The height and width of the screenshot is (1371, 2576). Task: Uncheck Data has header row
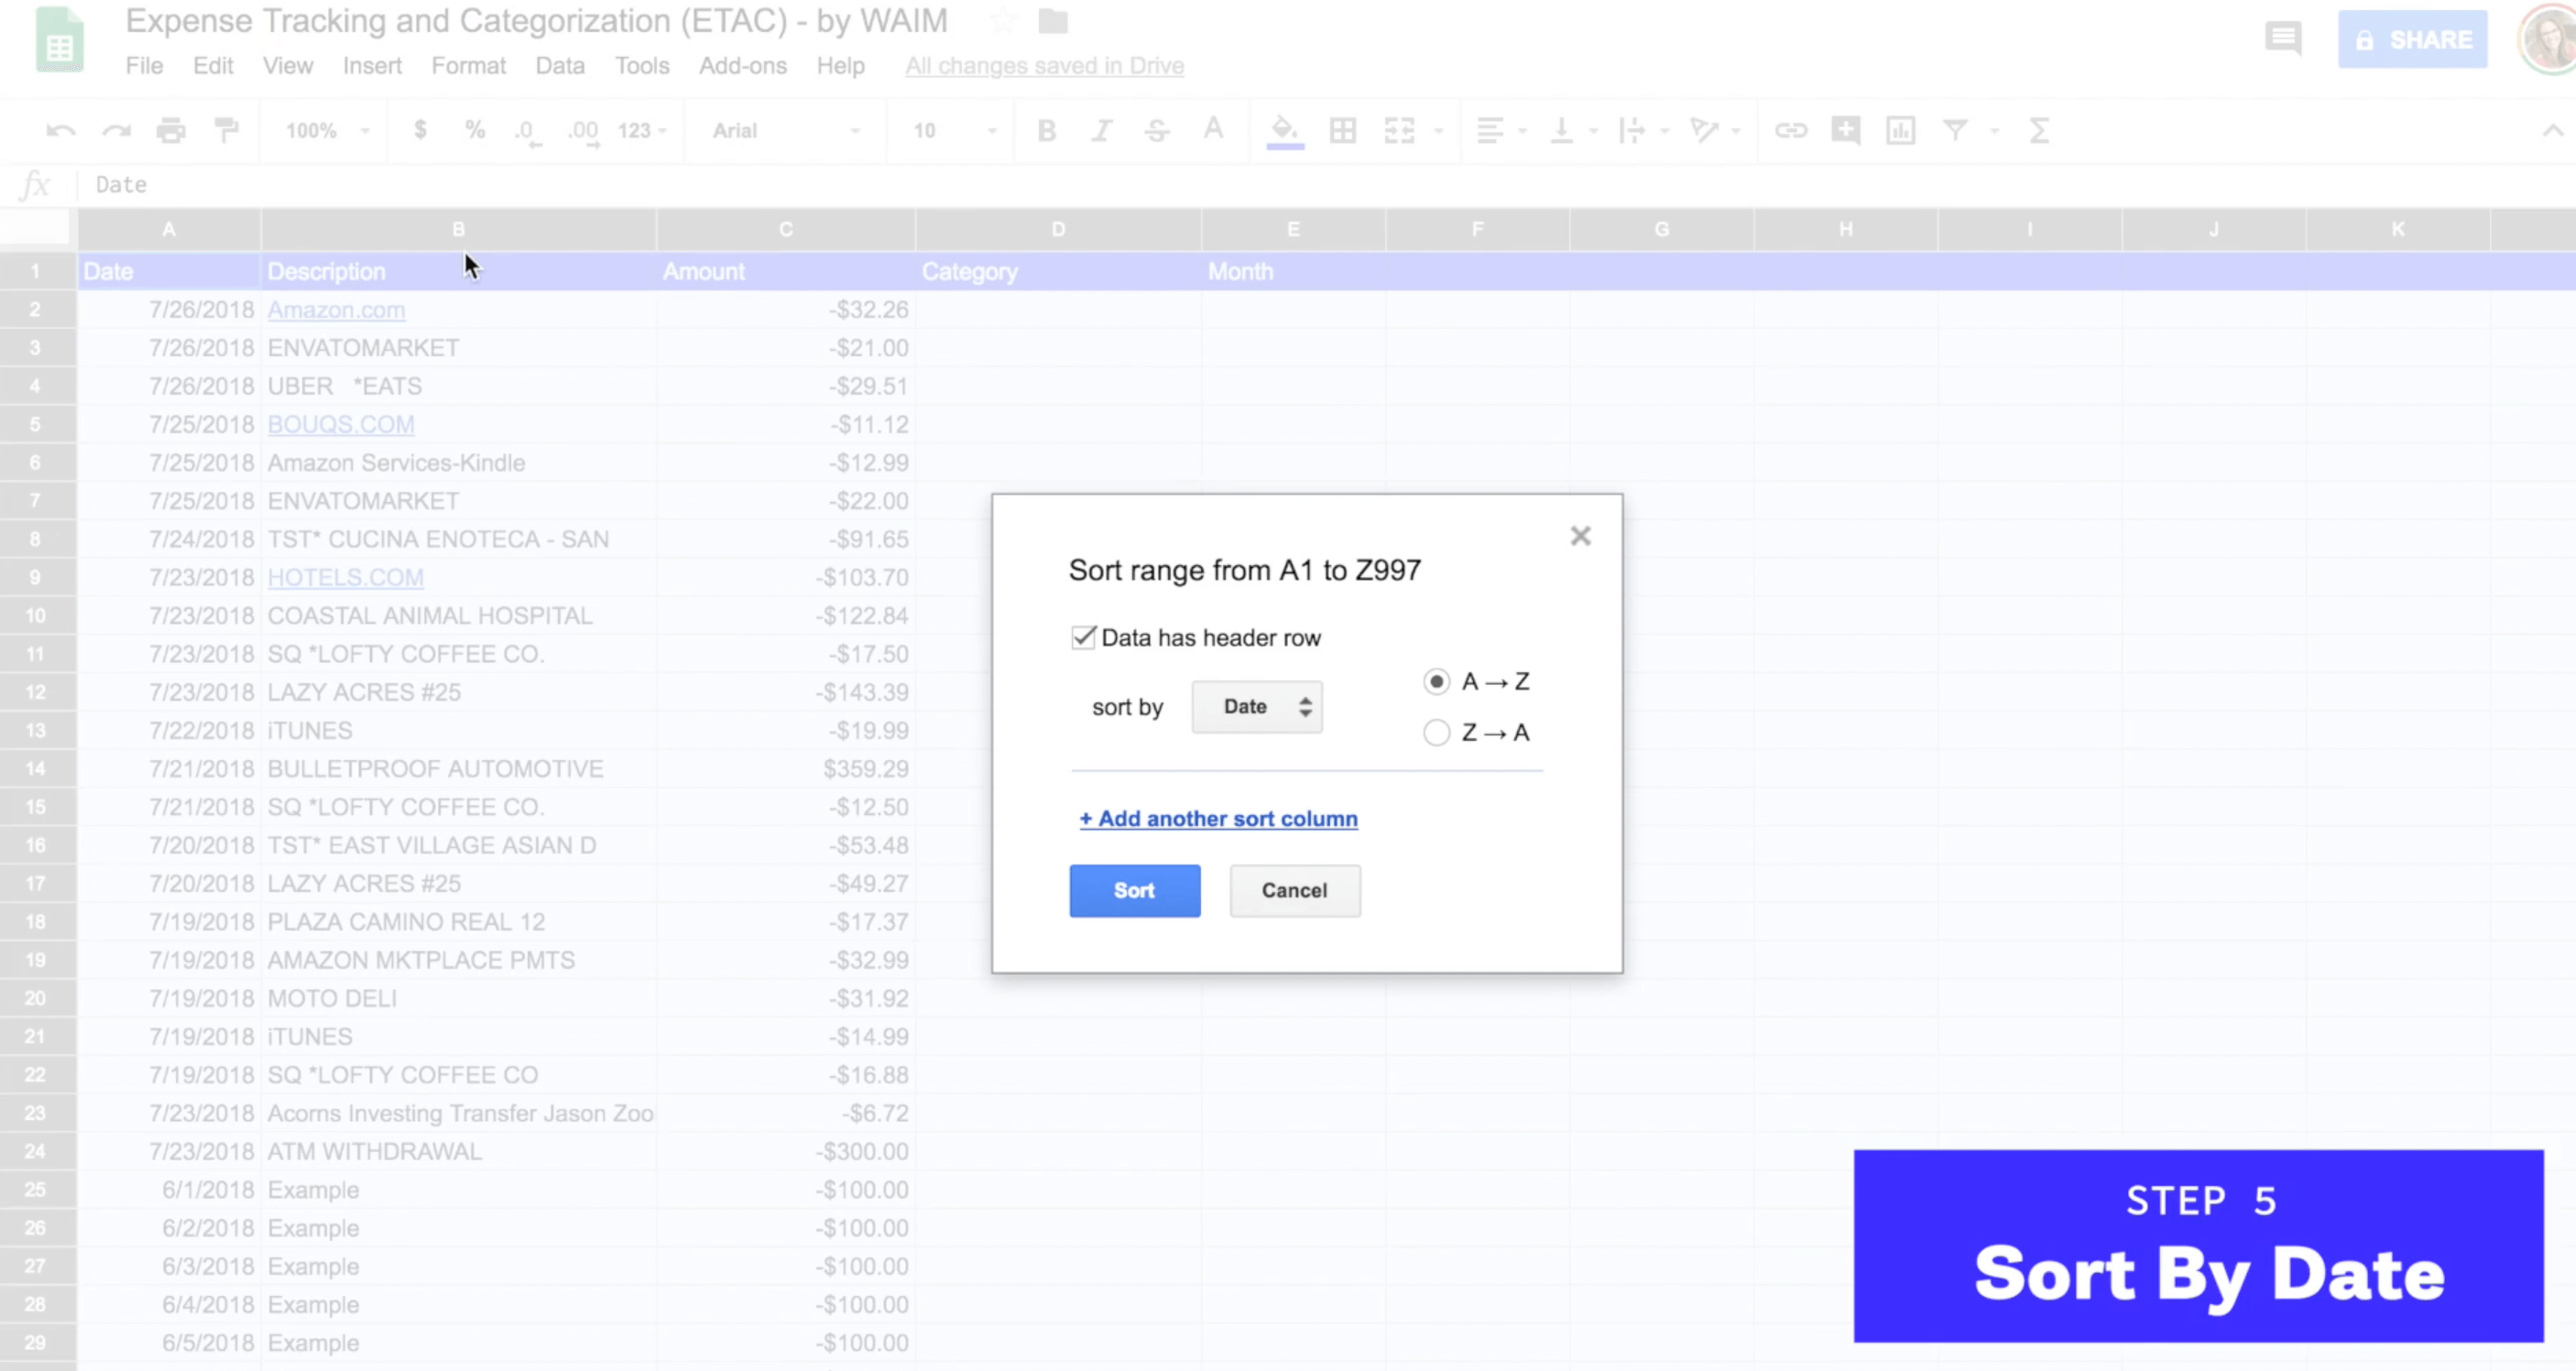coord(1083,638)
